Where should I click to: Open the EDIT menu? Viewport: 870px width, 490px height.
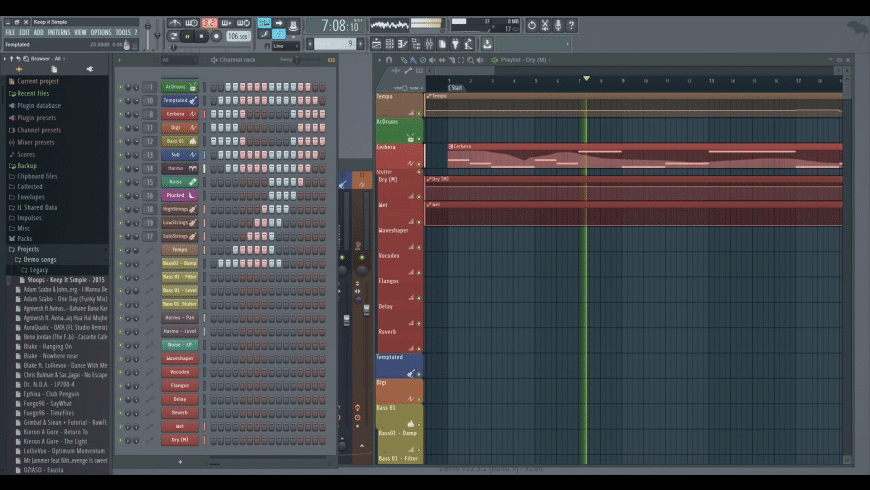tap(24, 33)
